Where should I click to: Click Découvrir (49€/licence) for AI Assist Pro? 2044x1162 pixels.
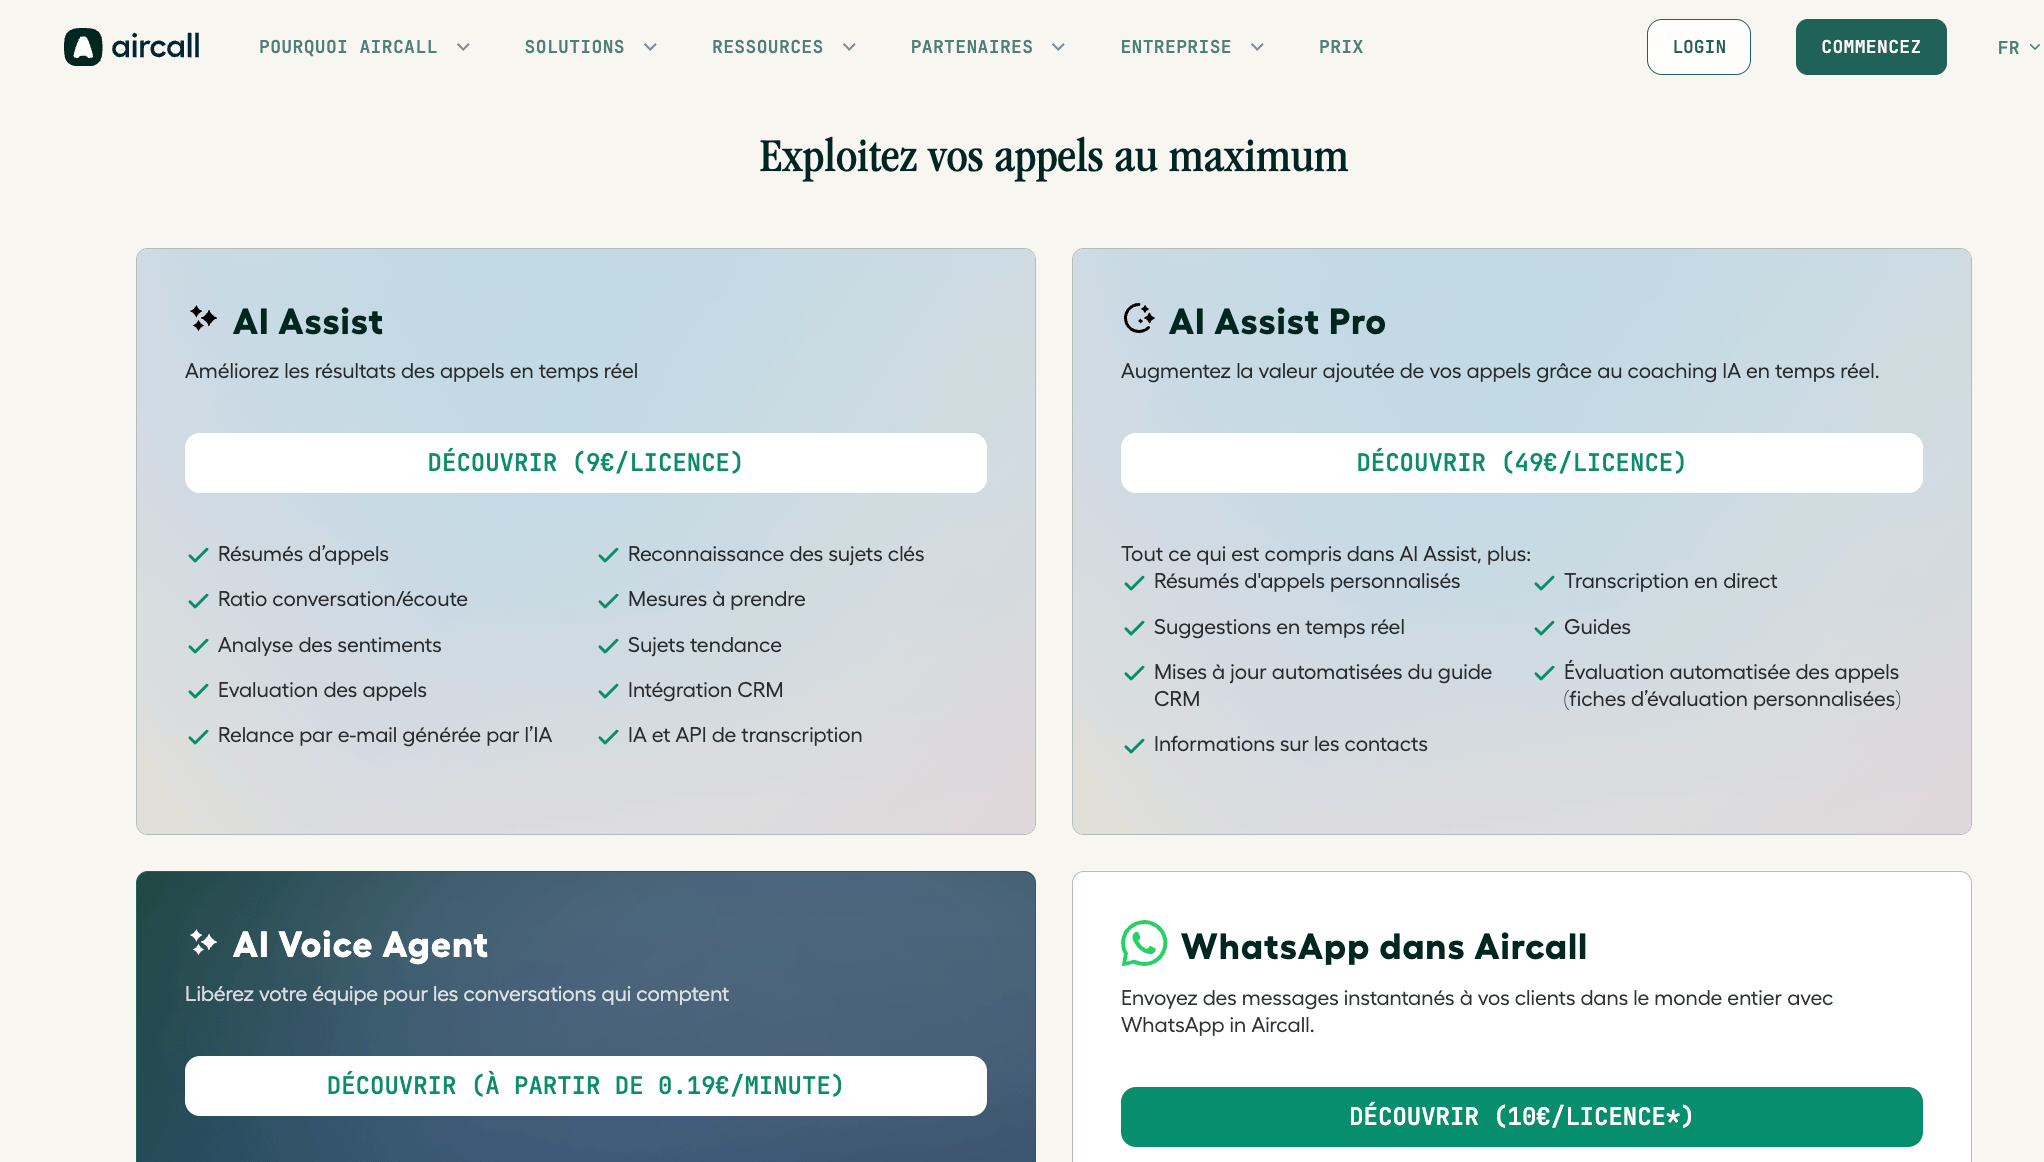pos(1522,463)
